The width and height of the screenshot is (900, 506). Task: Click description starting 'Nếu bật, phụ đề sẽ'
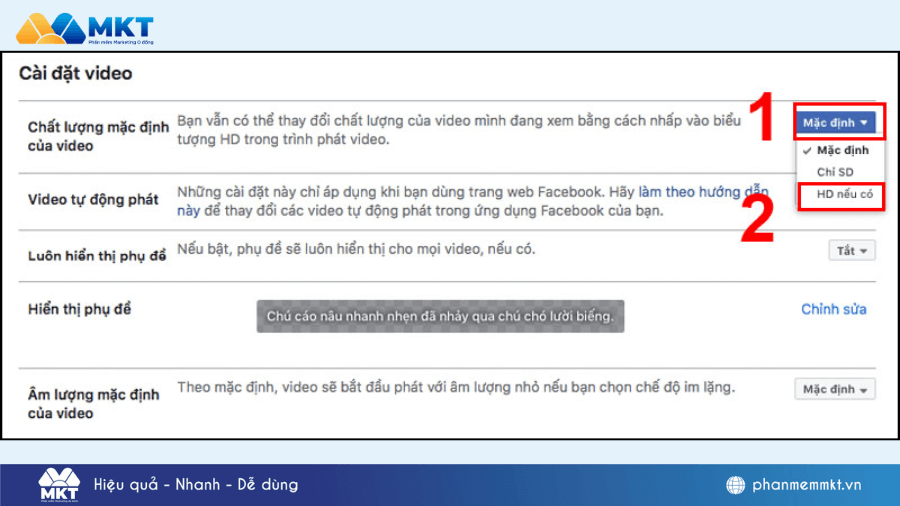(x=356, y=249)
